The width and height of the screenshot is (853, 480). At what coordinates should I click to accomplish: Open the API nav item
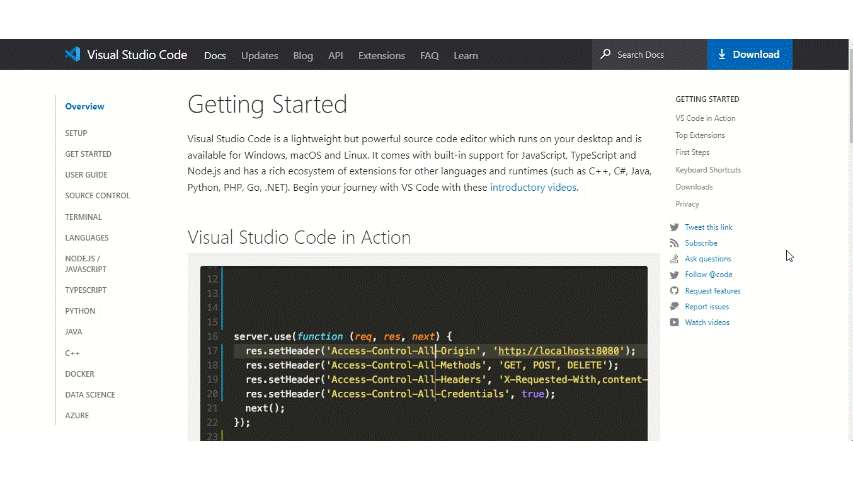(336, 56)
